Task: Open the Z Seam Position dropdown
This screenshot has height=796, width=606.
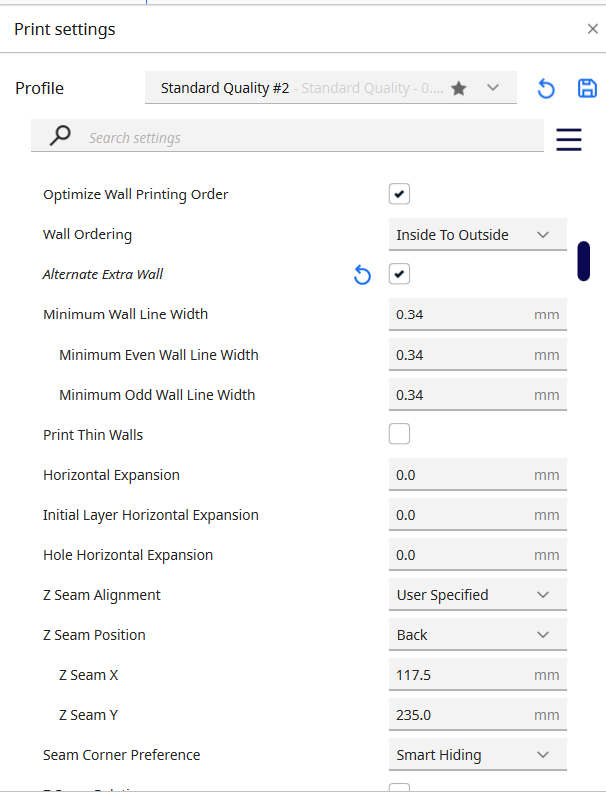Action: tap(477, 635)
